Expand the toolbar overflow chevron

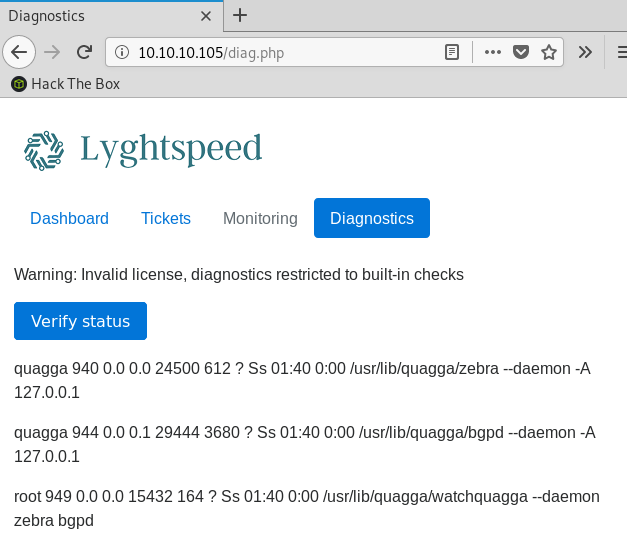(586, 52)
